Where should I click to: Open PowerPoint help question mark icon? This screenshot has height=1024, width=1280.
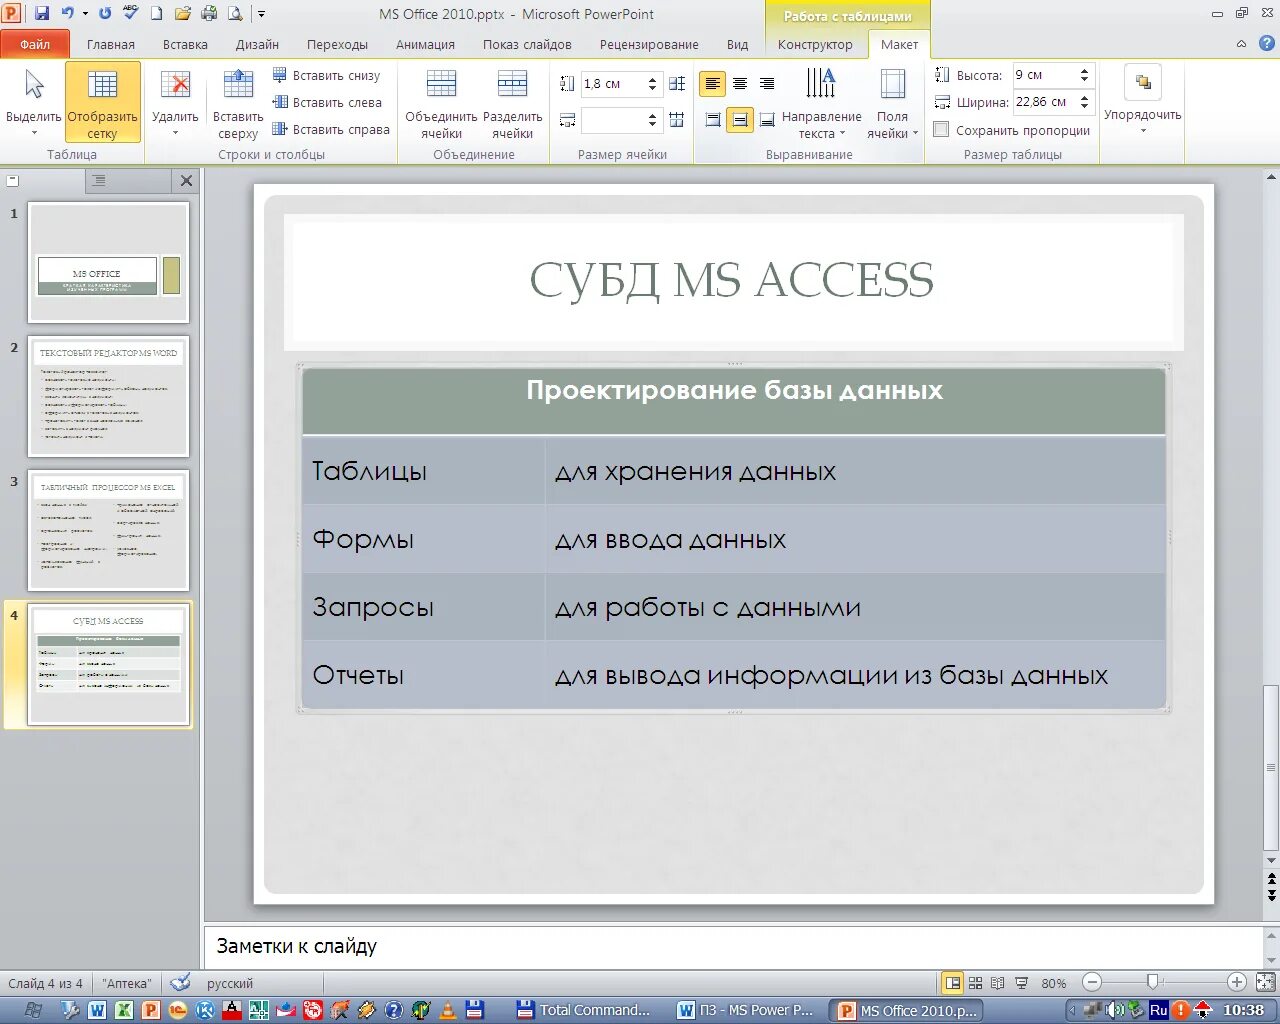point(1266,44)
